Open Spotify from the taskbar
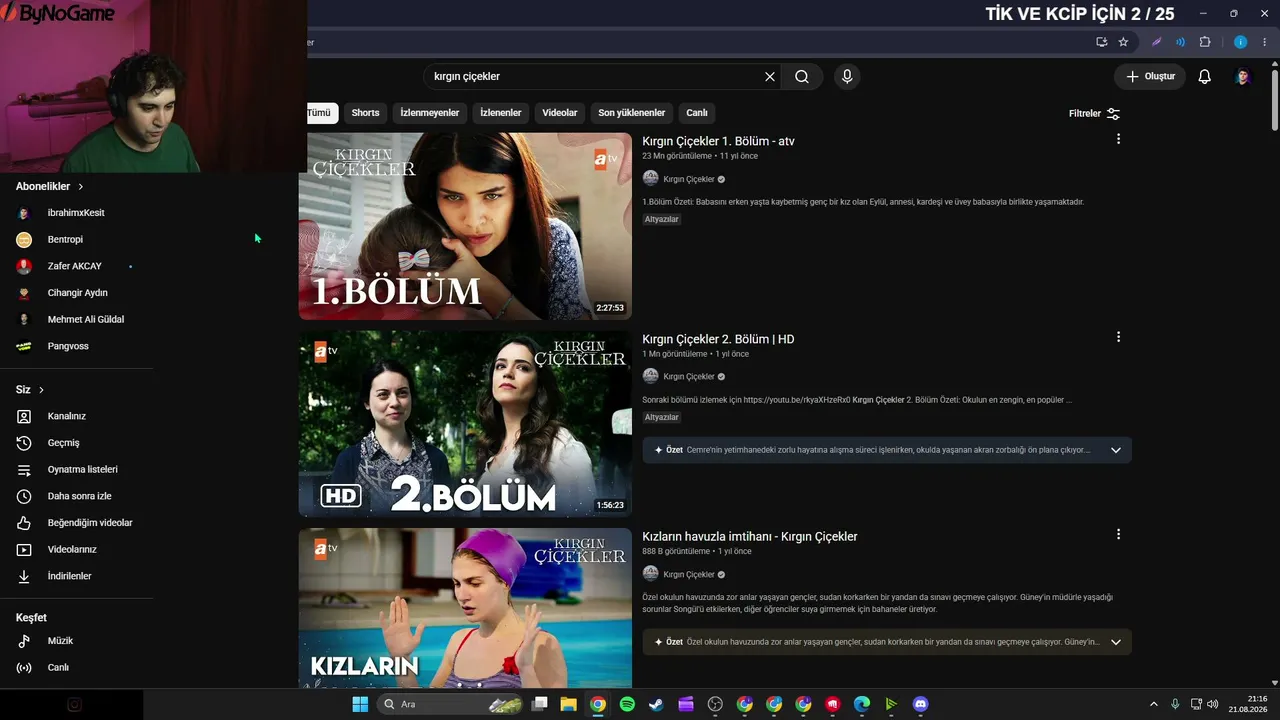The image size is (1280, 720). [x=627, y=704]
